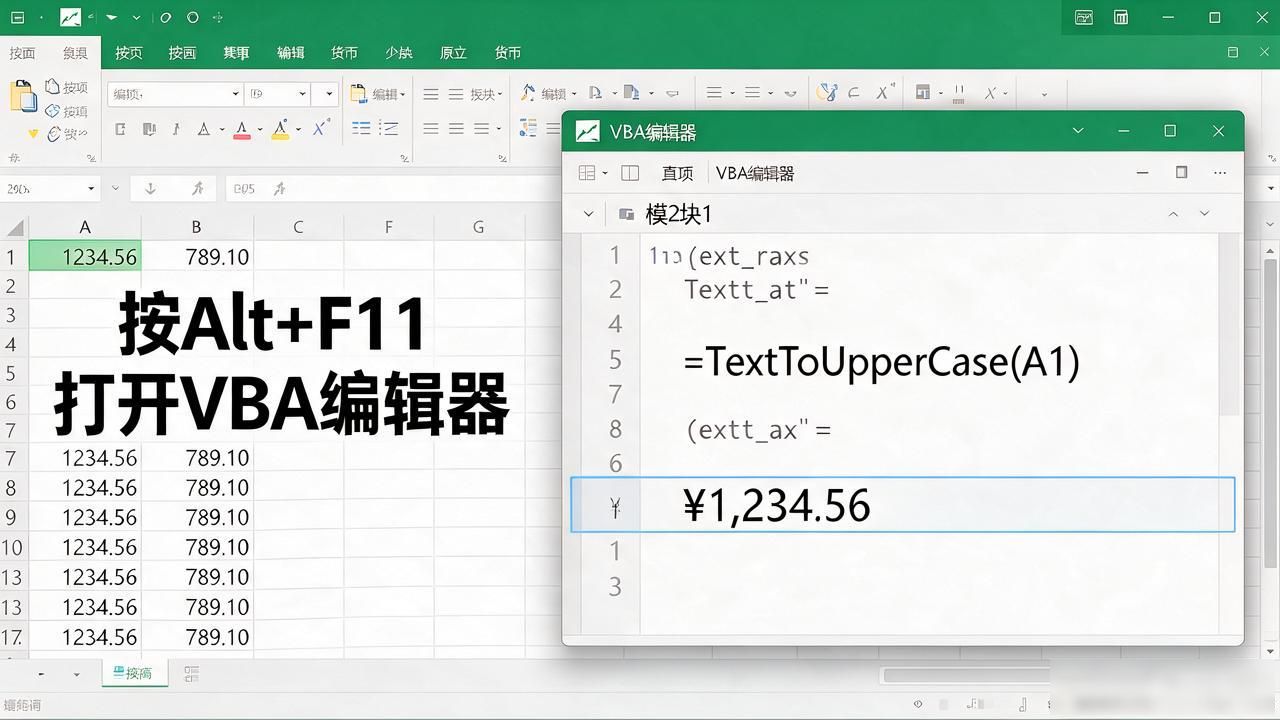Open the name box dropdown arrow
This screenshot has width=1280, height=720.
tap(91, 188)
